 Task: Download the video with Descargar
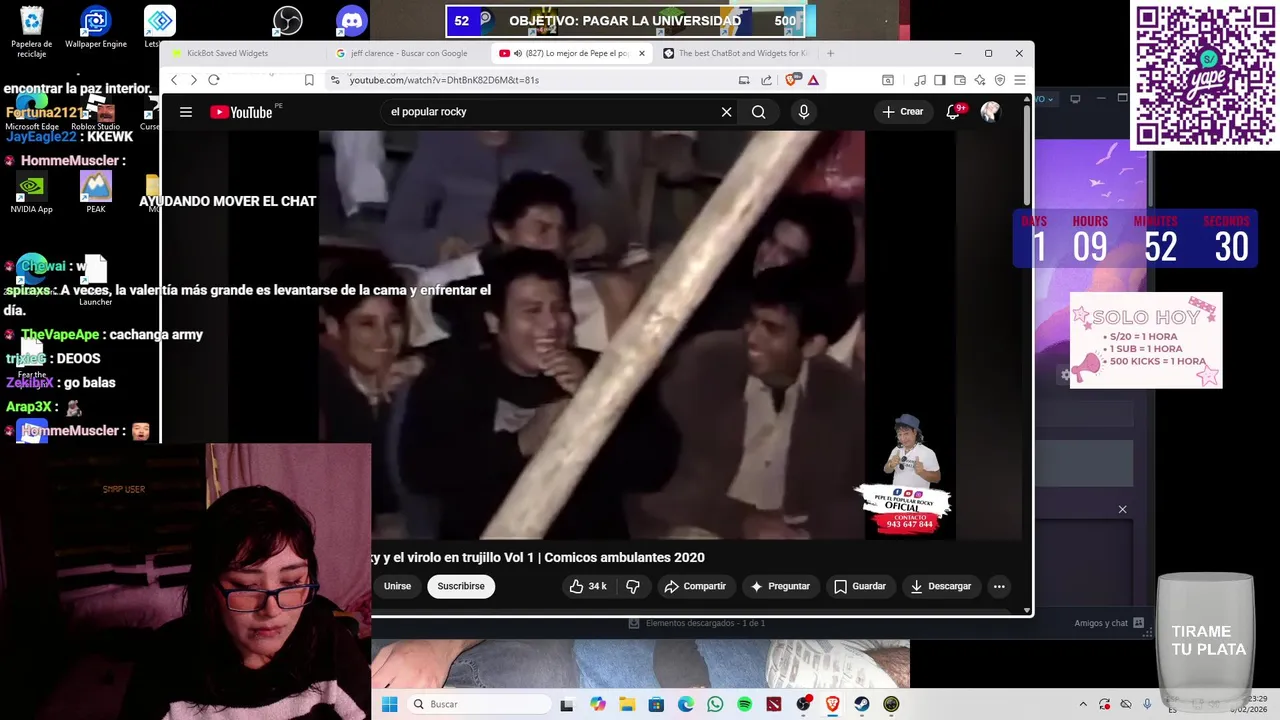pos(941,586)
